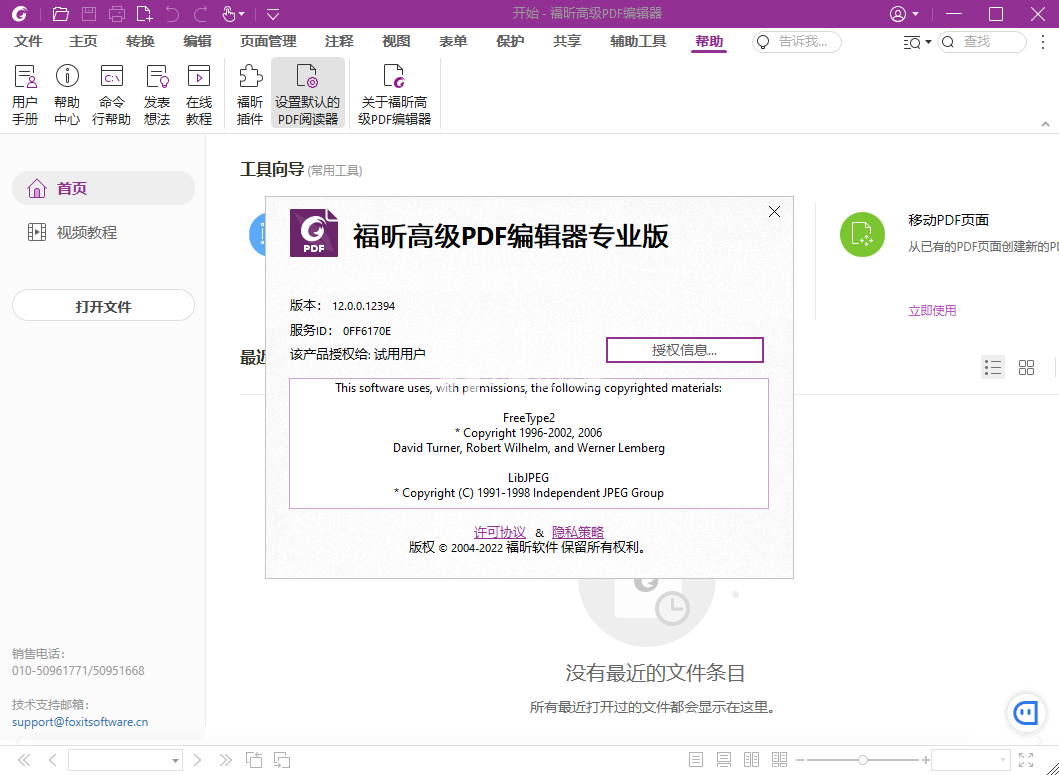The image size is (1059, 775).
Task: Go to first page using double-left arrows
Action: coord(24,760)
